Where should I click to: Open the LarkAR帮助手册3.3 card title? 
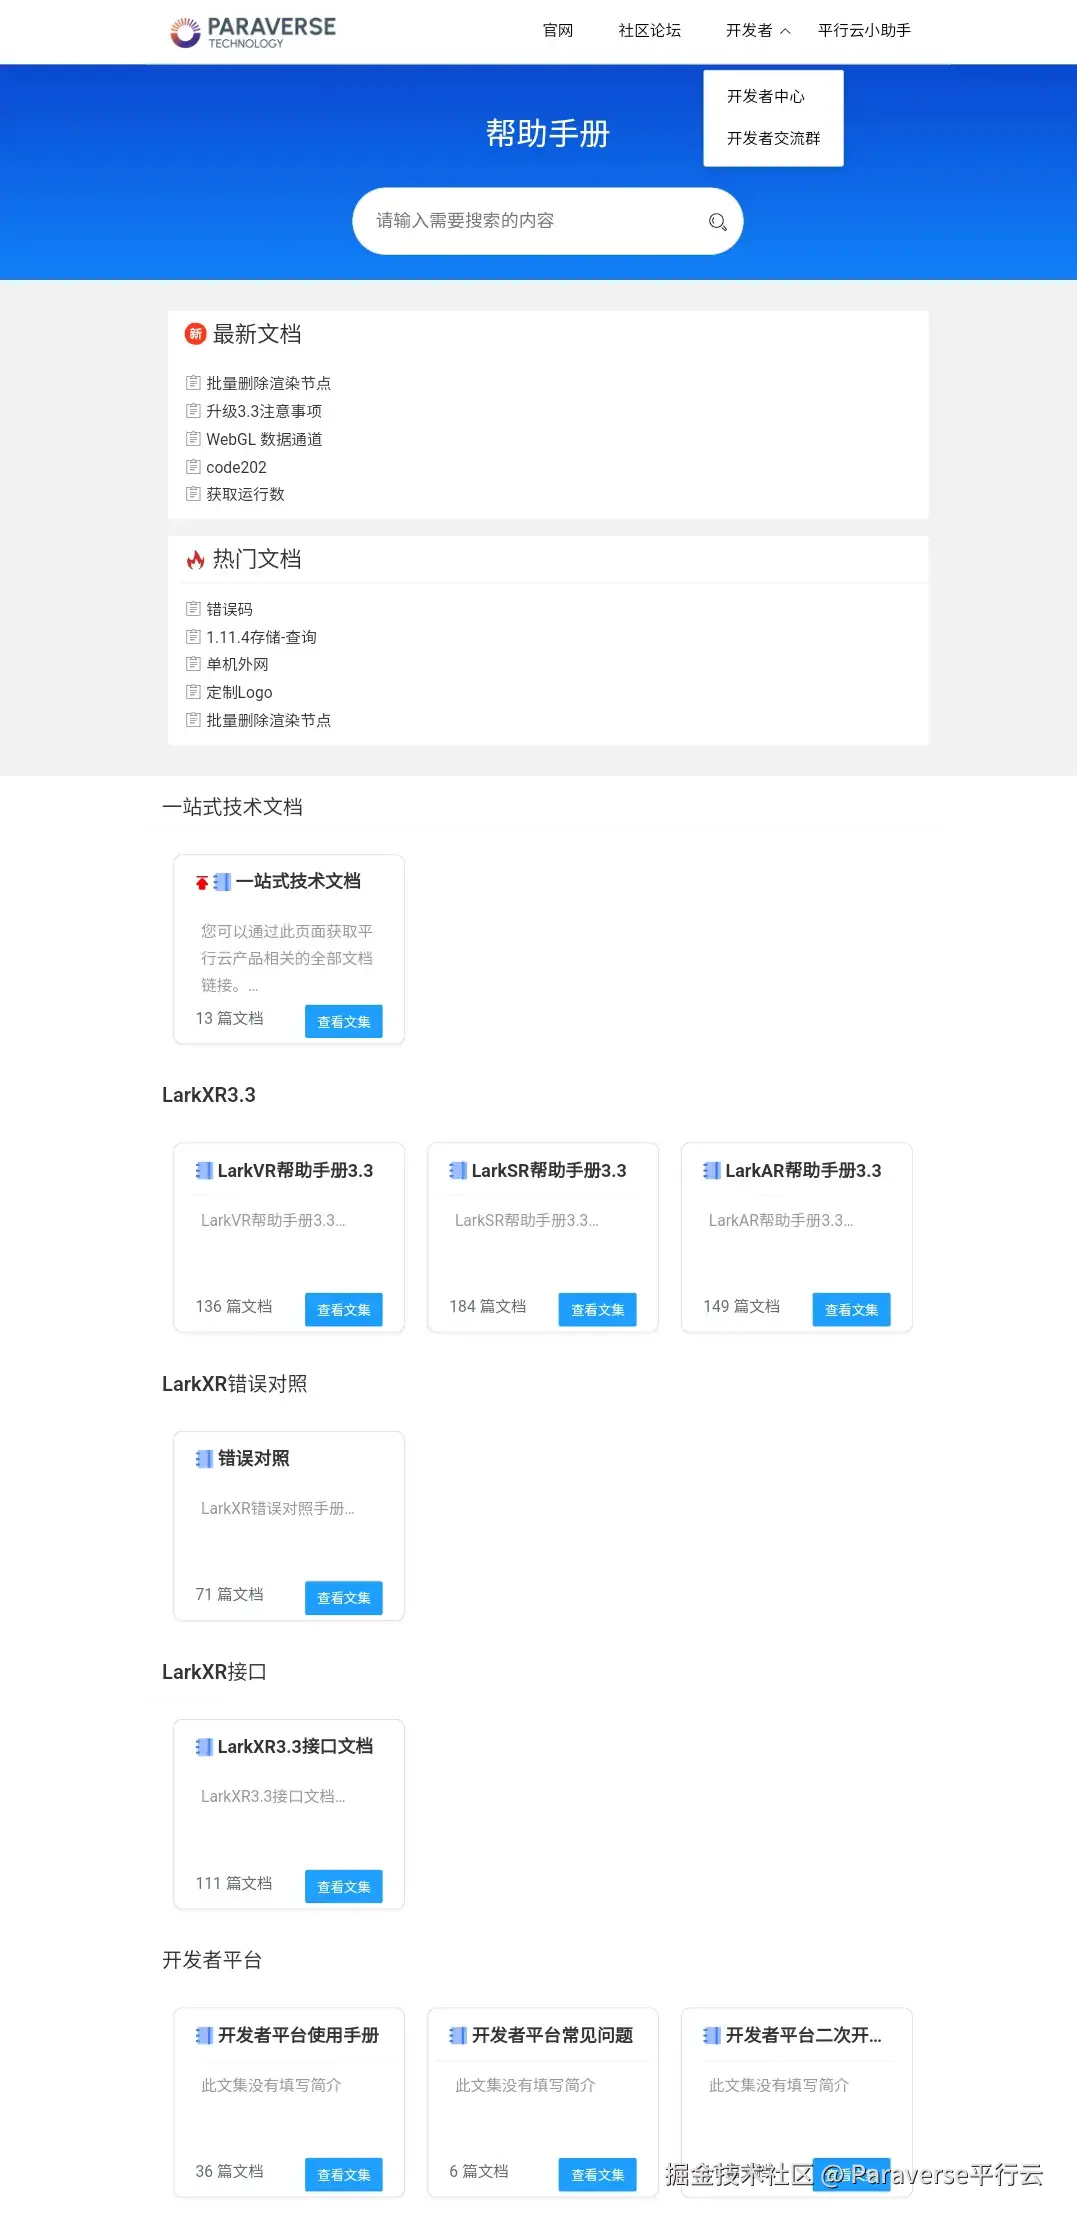coord(803,1171)
